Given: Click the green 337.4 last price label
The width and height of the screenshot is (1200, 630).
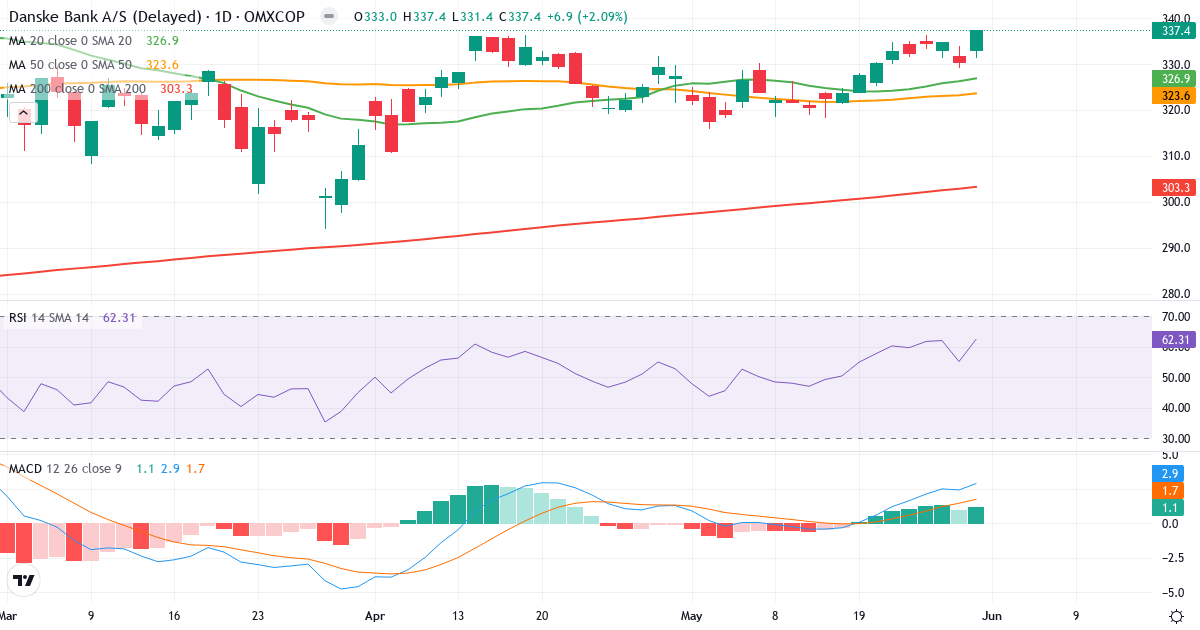Looking at the screenshot, I should pos(1174,31).
